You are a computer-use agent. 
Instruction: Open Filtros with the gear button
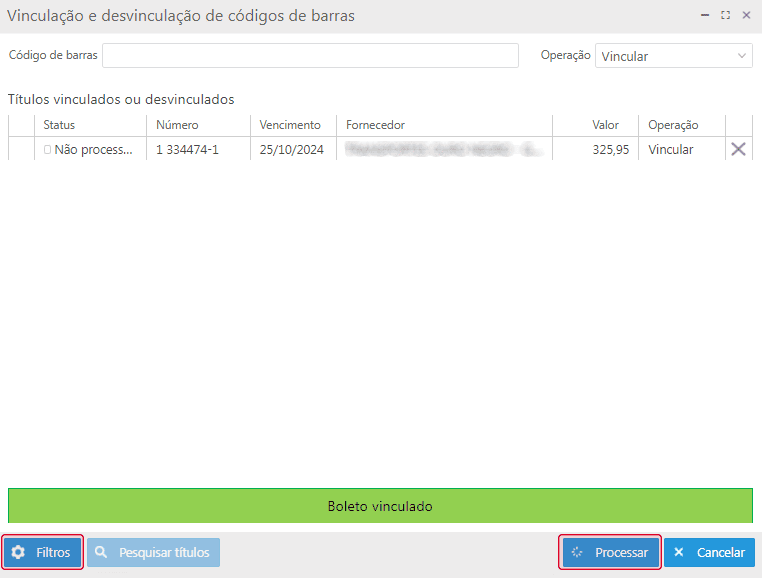point(43,552)
